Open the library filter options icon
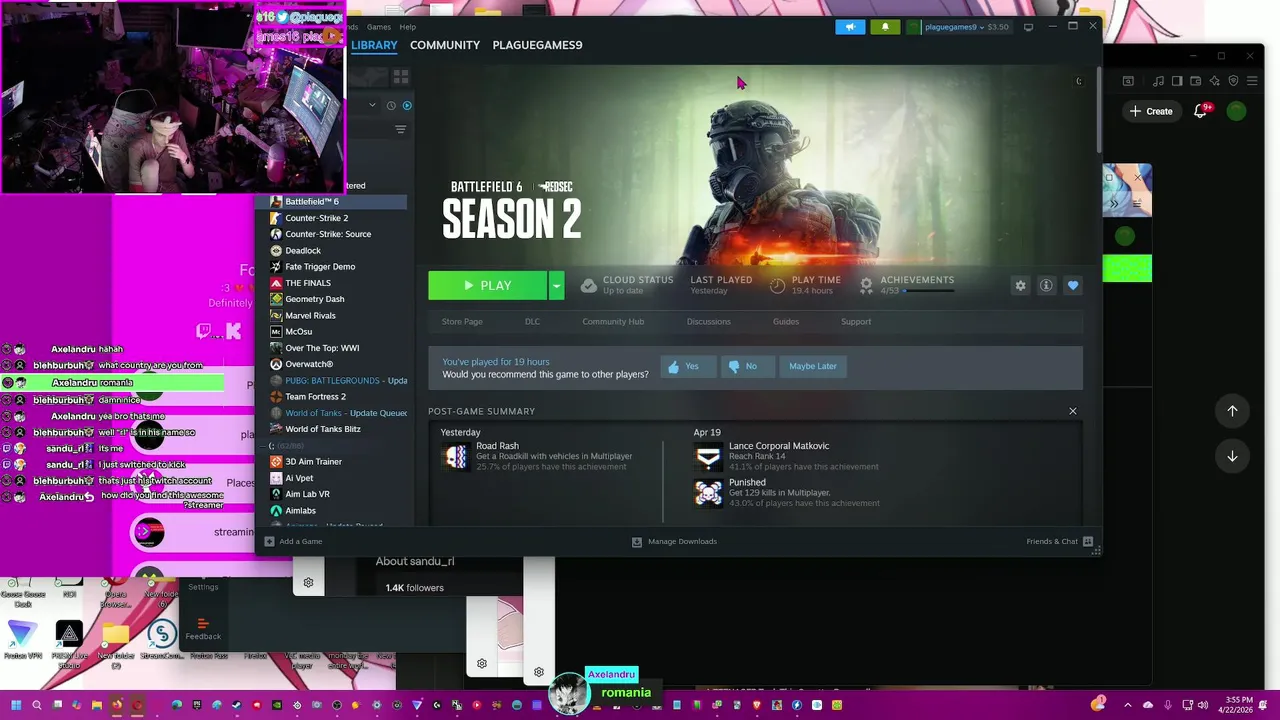The width and height of the screenshot is (1280, 720). pos(400,129)
